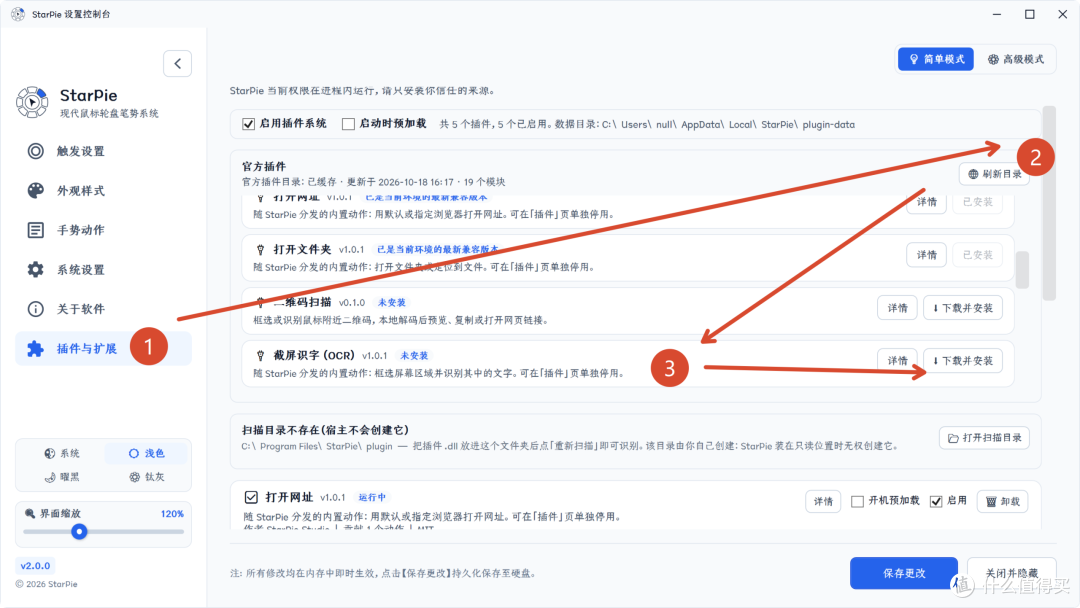Open 系统设置 sidebar page
1080x608 pixels.
103,270
